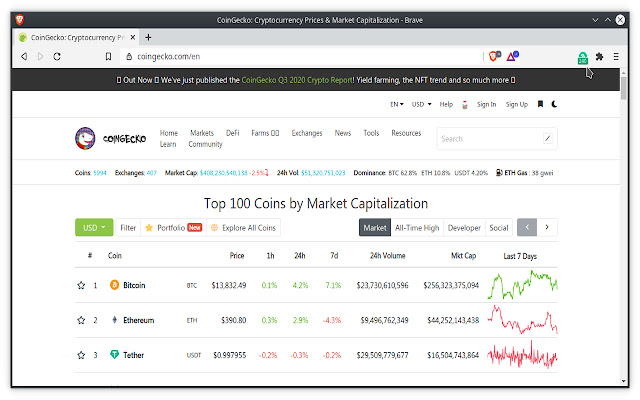Click the candy jar icon next to Help
Screen dimensions: 640x400
point(465,105)
